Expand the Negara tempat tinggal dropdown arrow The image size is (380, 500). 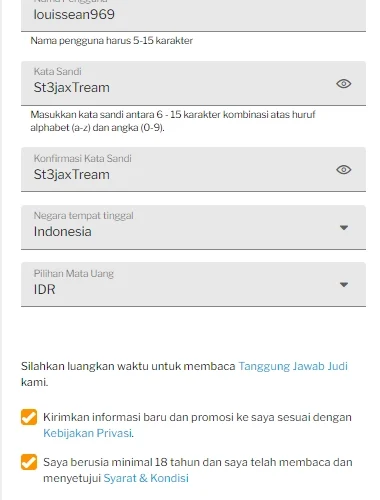(x=344, y=228)
